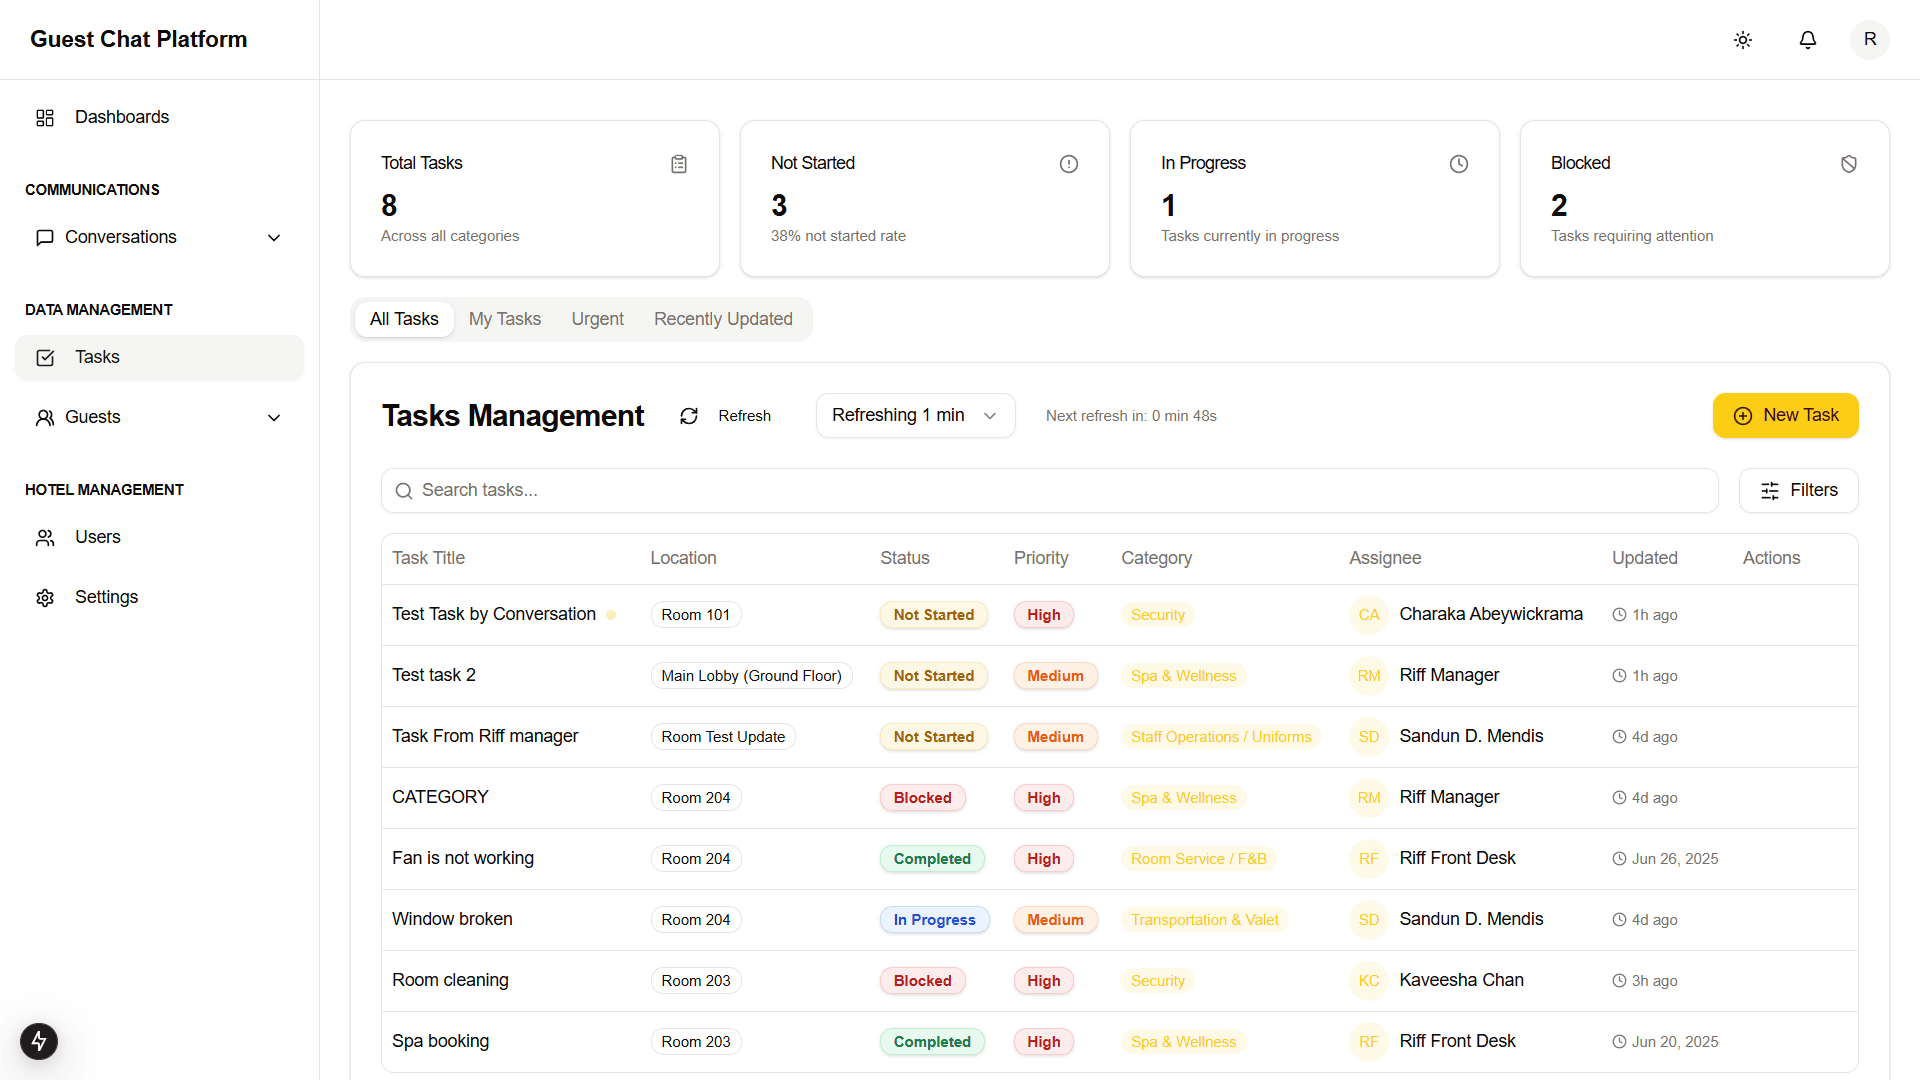Open notifications bell icon

click(1808, 40)
